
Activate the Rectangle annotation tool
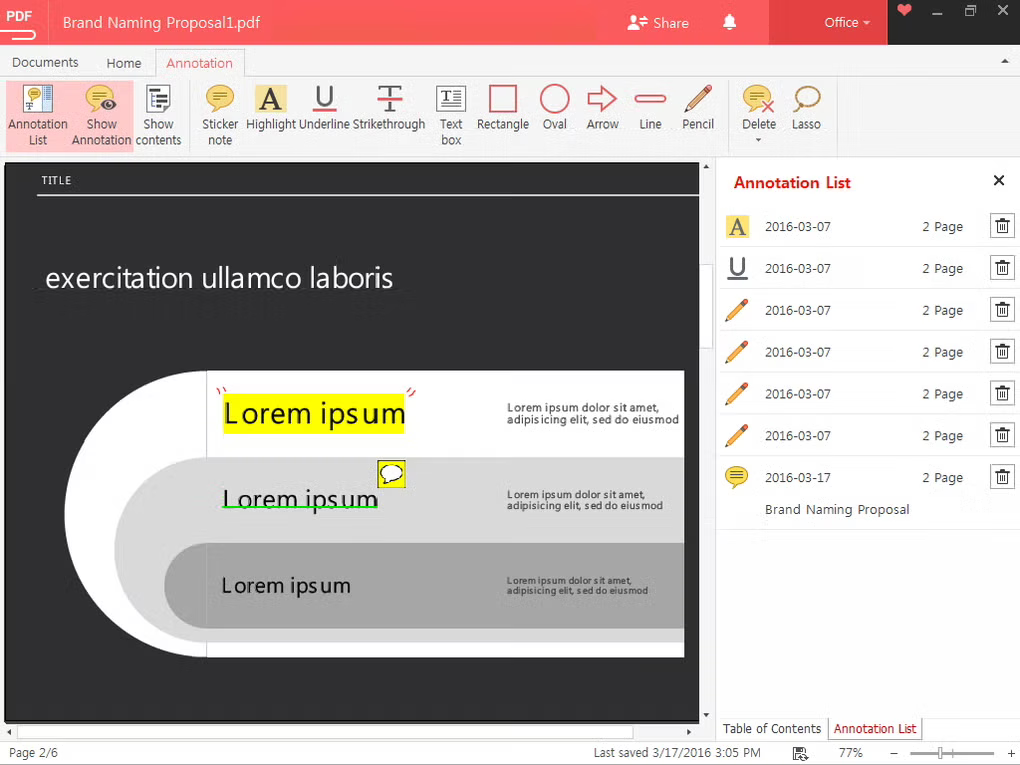pos(502,107)
